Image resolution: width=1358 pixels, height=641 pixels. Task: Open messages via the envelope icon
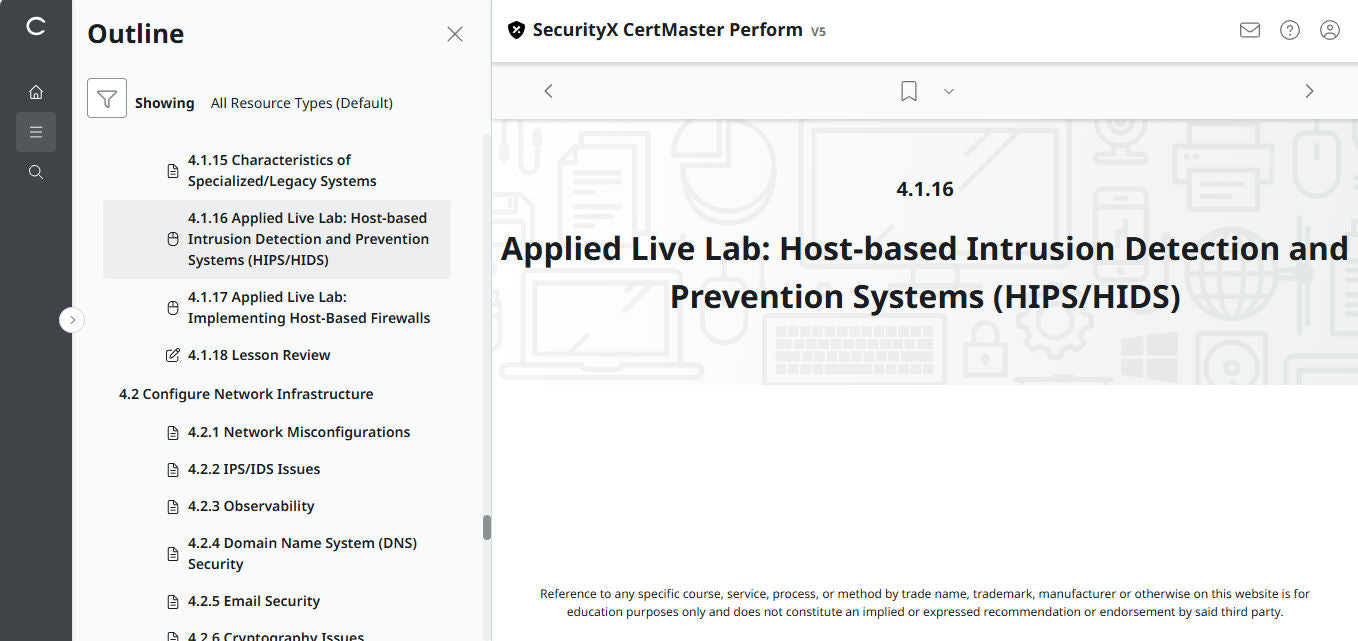pos(1249,30)
